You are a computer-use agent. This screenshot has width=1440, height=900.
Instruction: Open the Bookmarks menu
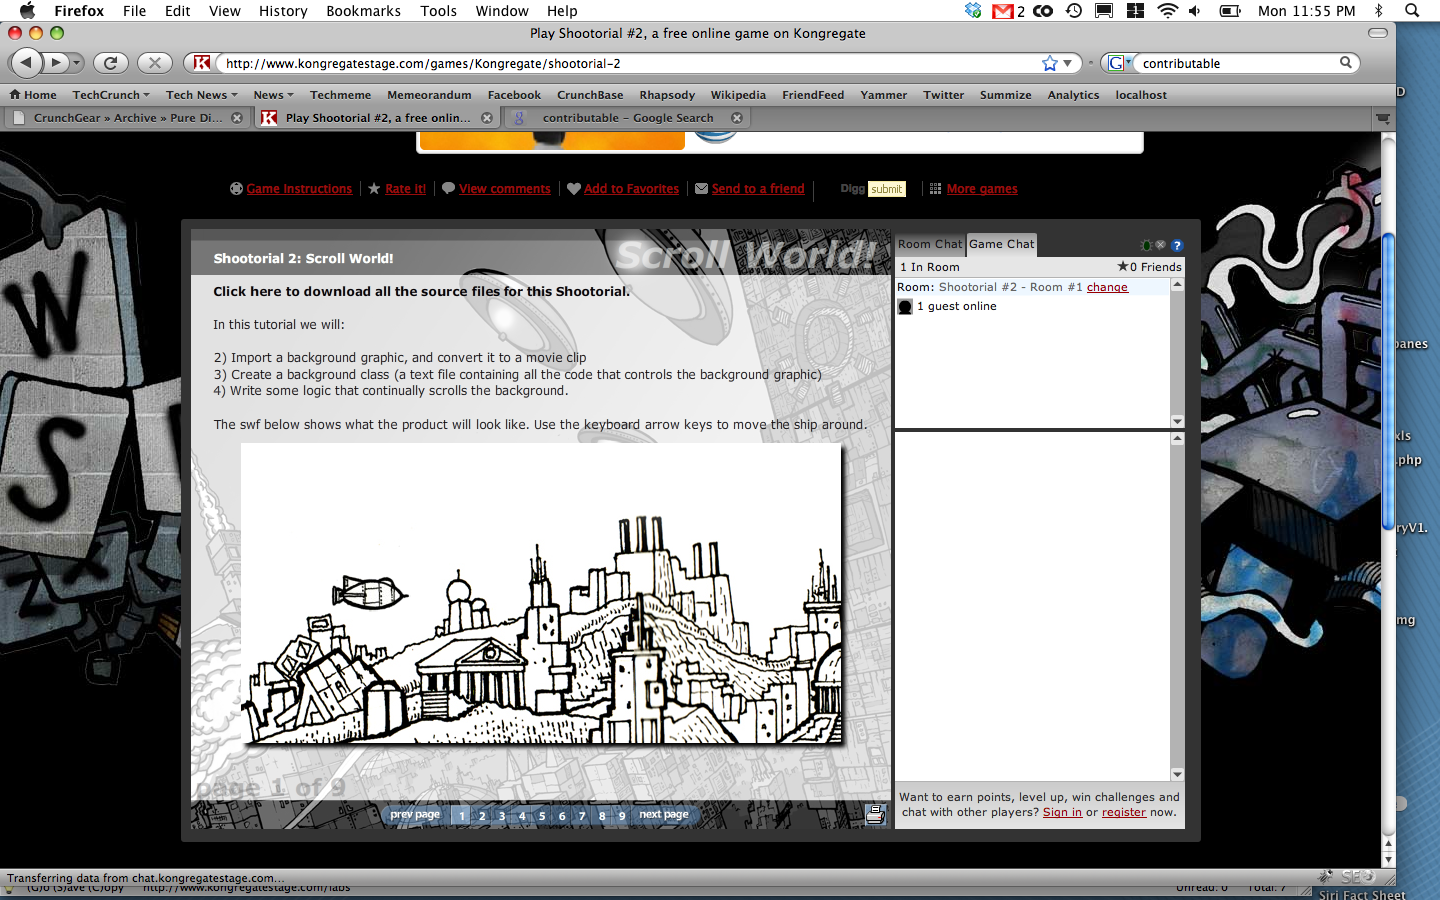[x=363, y=11]
